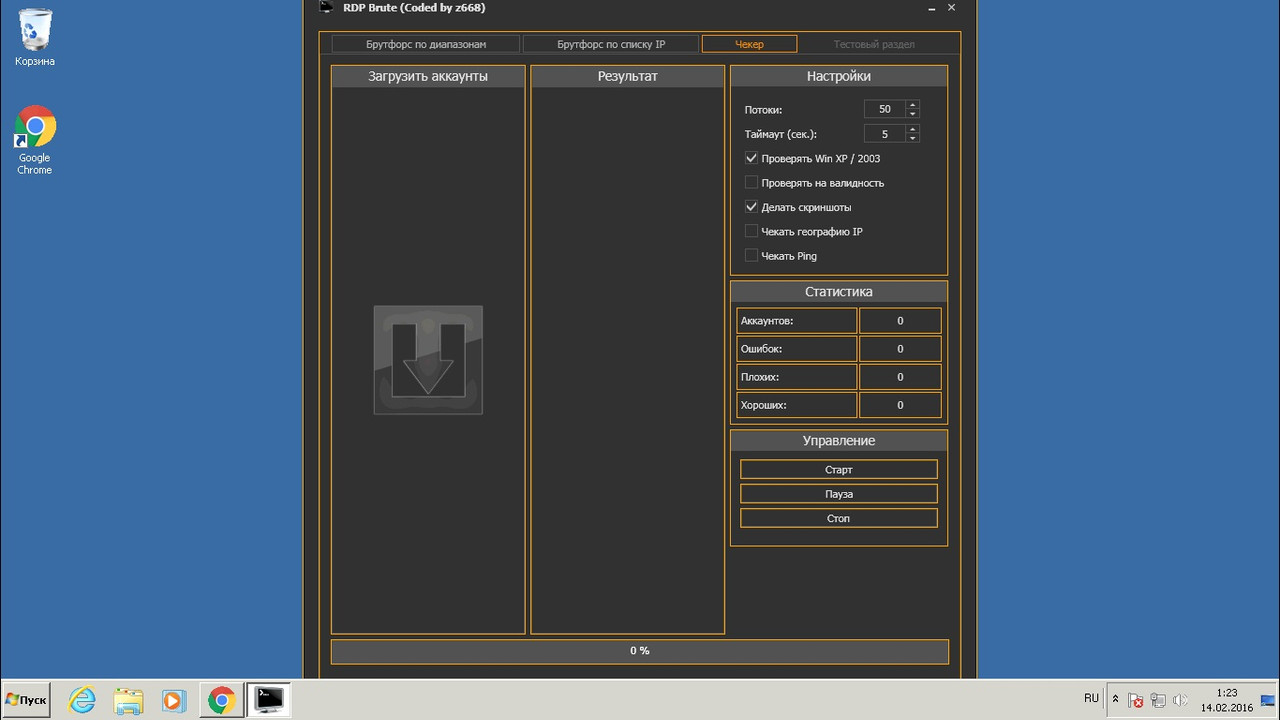Switch to the Брутфорс по списку IP tab

(610, 44)
